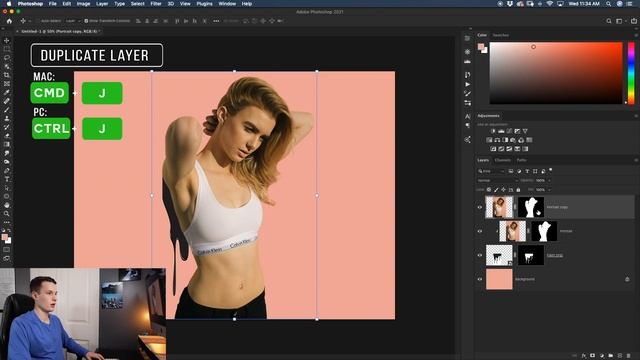
Task: Select the Hand tool
Action: tap(7, 205)
